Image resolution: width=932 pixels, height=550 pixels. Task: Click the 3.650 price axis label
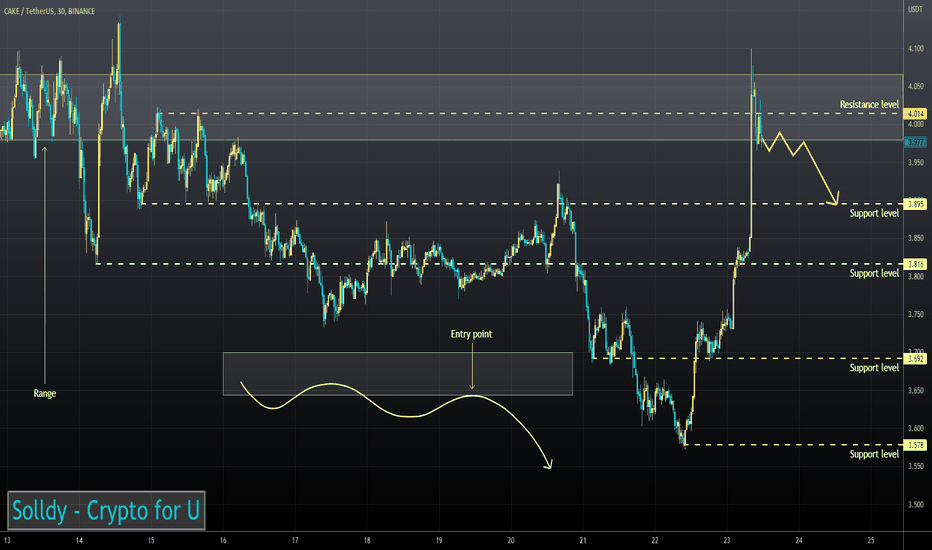pyautogui.click(x=916, y=390)
